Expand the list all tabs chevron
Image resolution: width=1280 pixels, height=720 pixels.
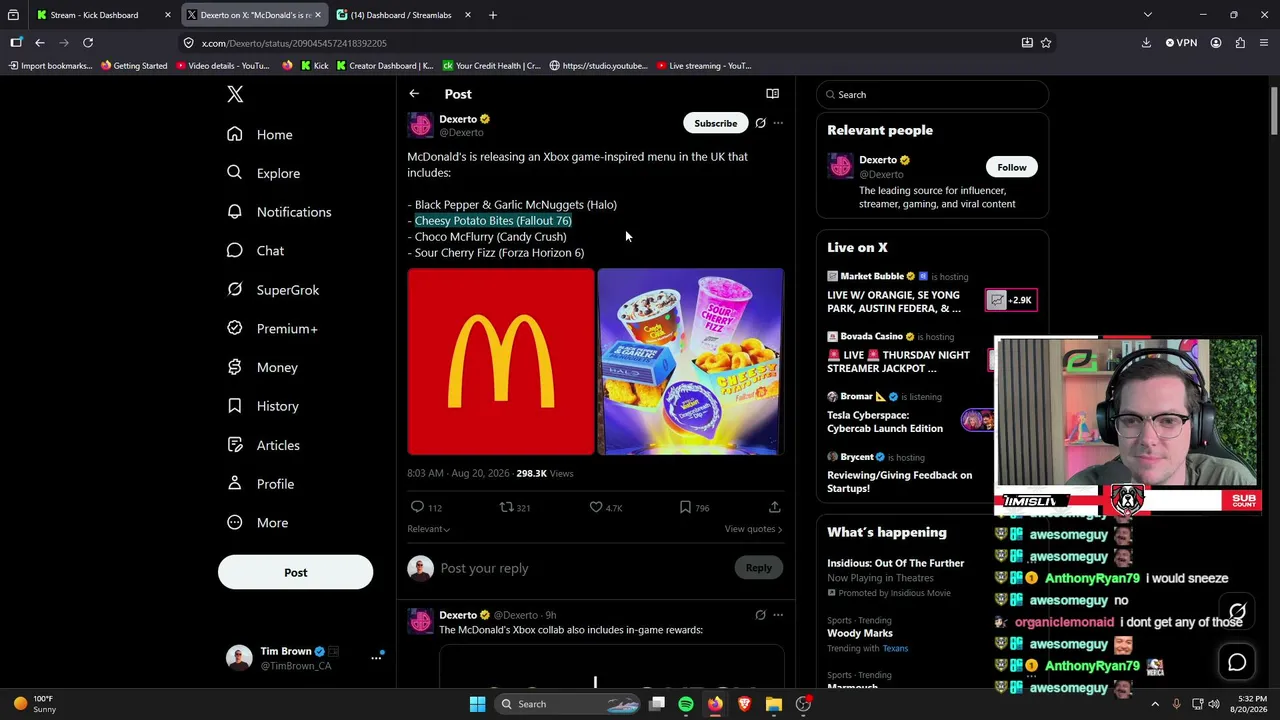pos(1148,15)
